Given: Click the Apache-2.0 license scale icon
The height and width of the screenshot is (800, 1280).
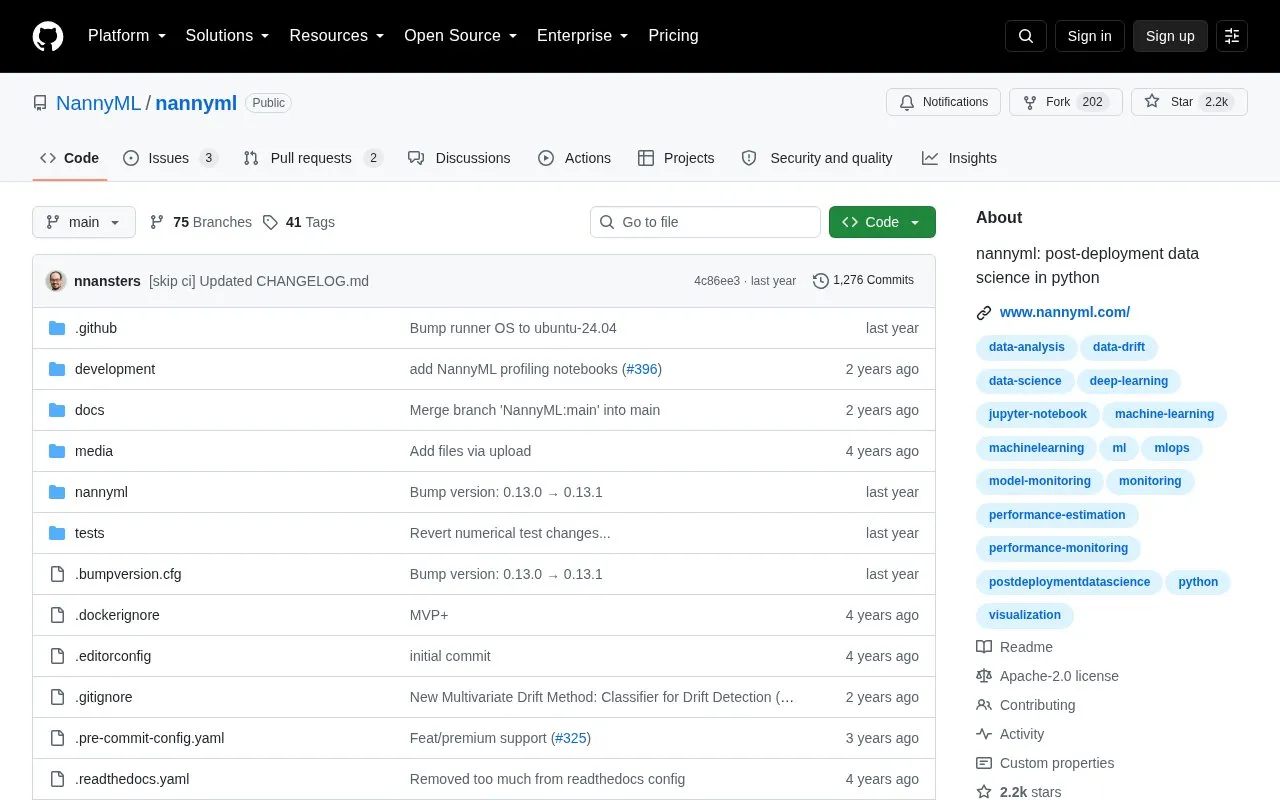Looking at the screenshot, I should click(984, 676).
